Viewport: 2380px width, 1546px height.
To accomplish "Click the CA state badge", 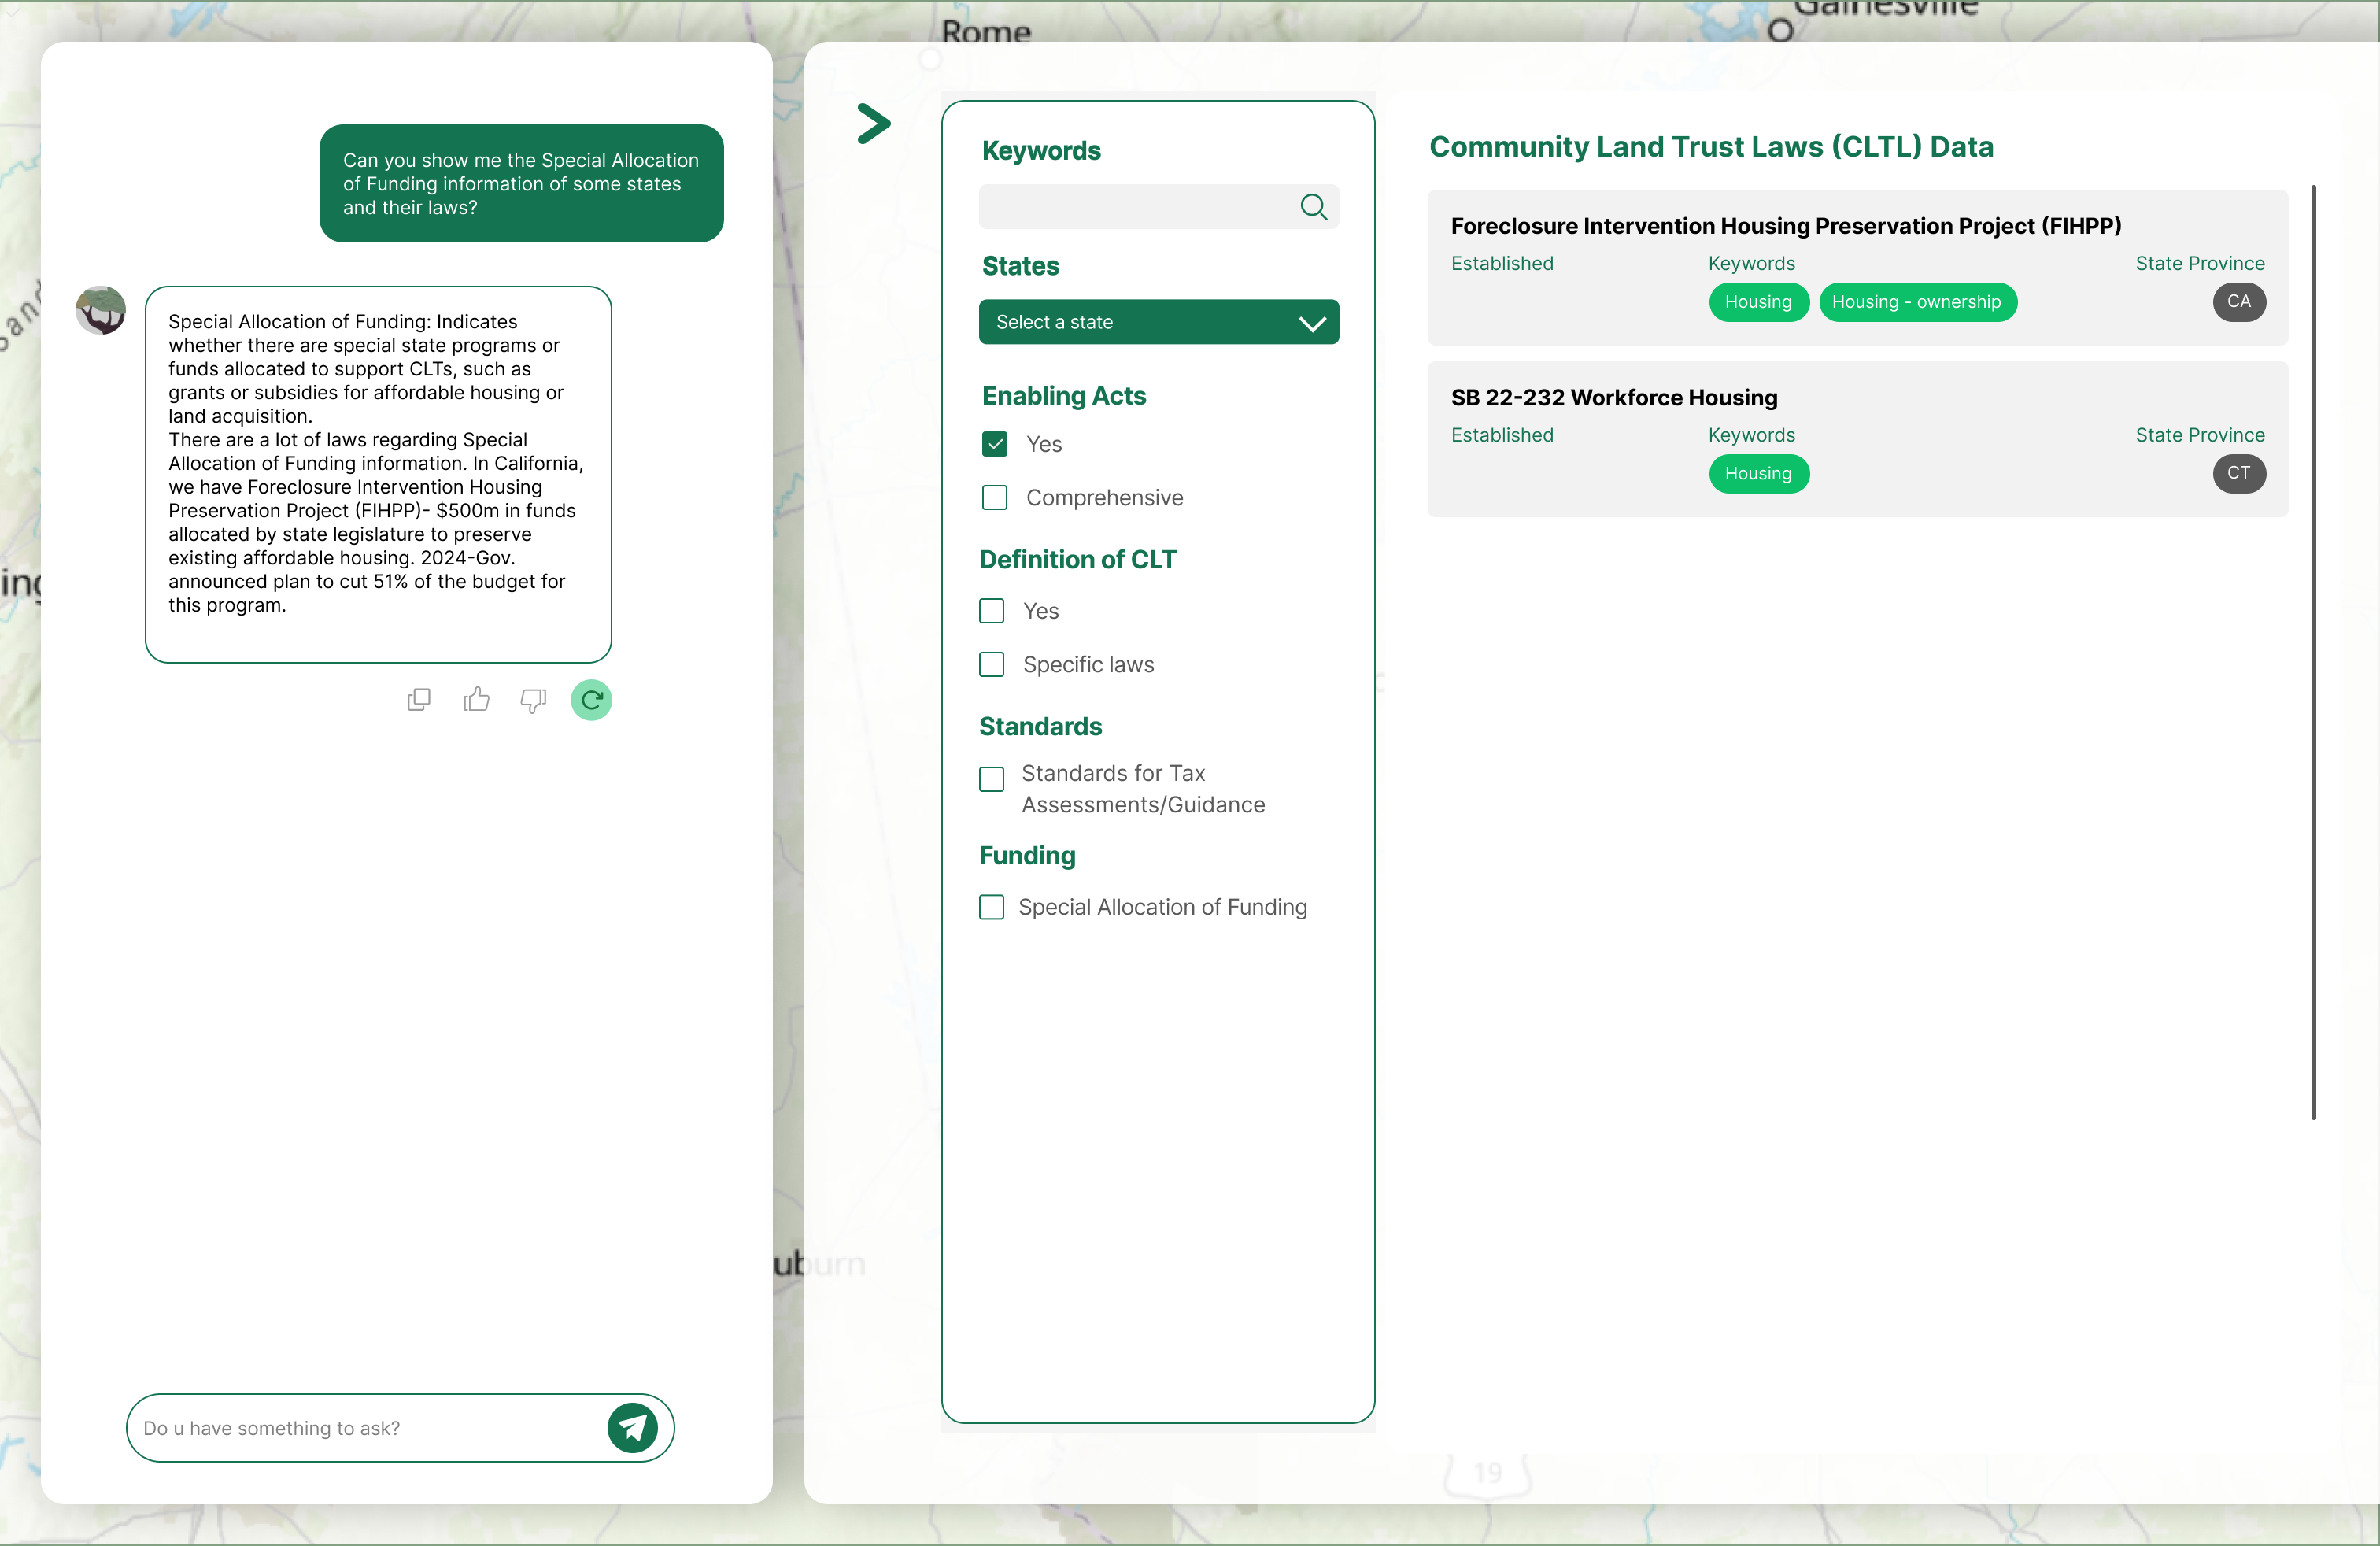I will [2238, 302].
